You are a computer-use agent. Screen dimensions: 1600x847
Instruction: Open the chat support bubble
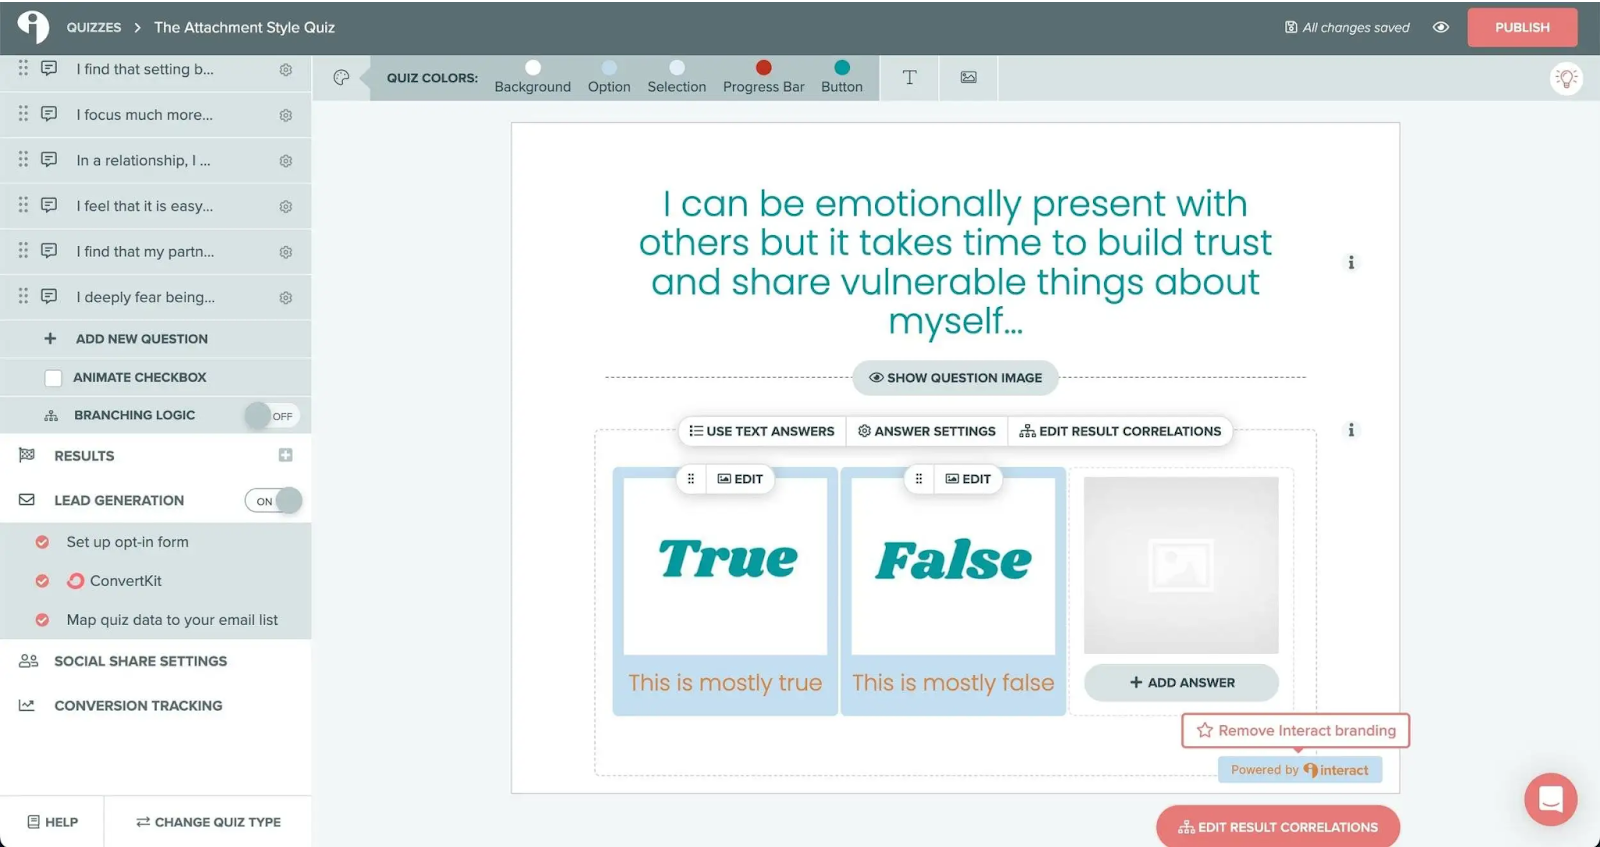pyautogui.click(x=1550, y=799)
